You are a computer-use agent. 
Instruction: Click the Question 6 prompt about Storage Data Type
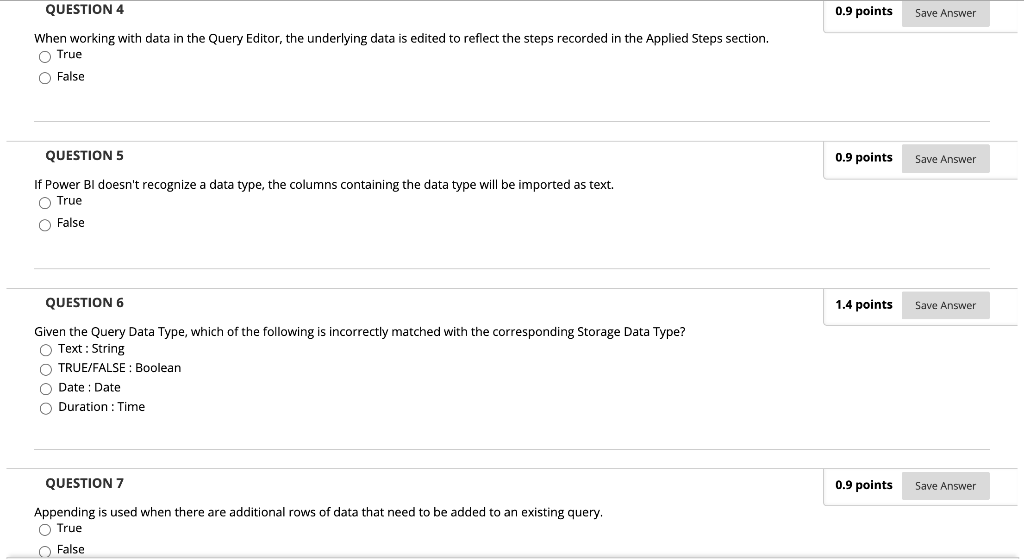360,332
